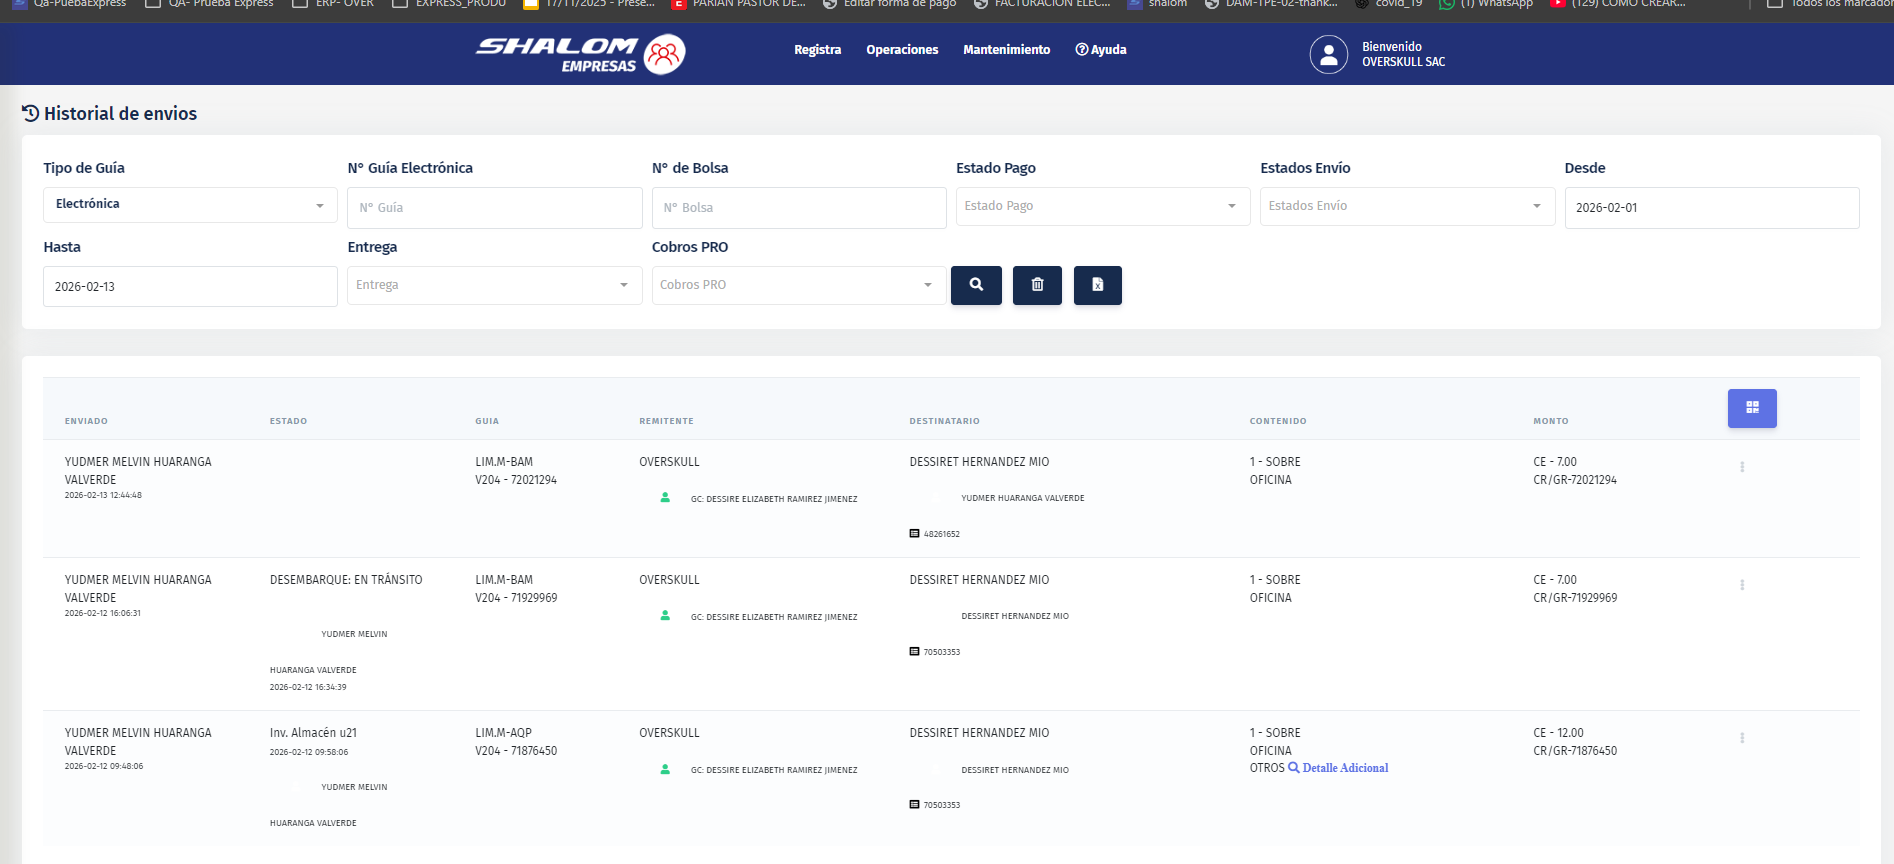The height and width of the screenshot is (864, 1894).
Task: Click the Ayuda help link
Action: pyautogui.click(x=1101, y=50)
